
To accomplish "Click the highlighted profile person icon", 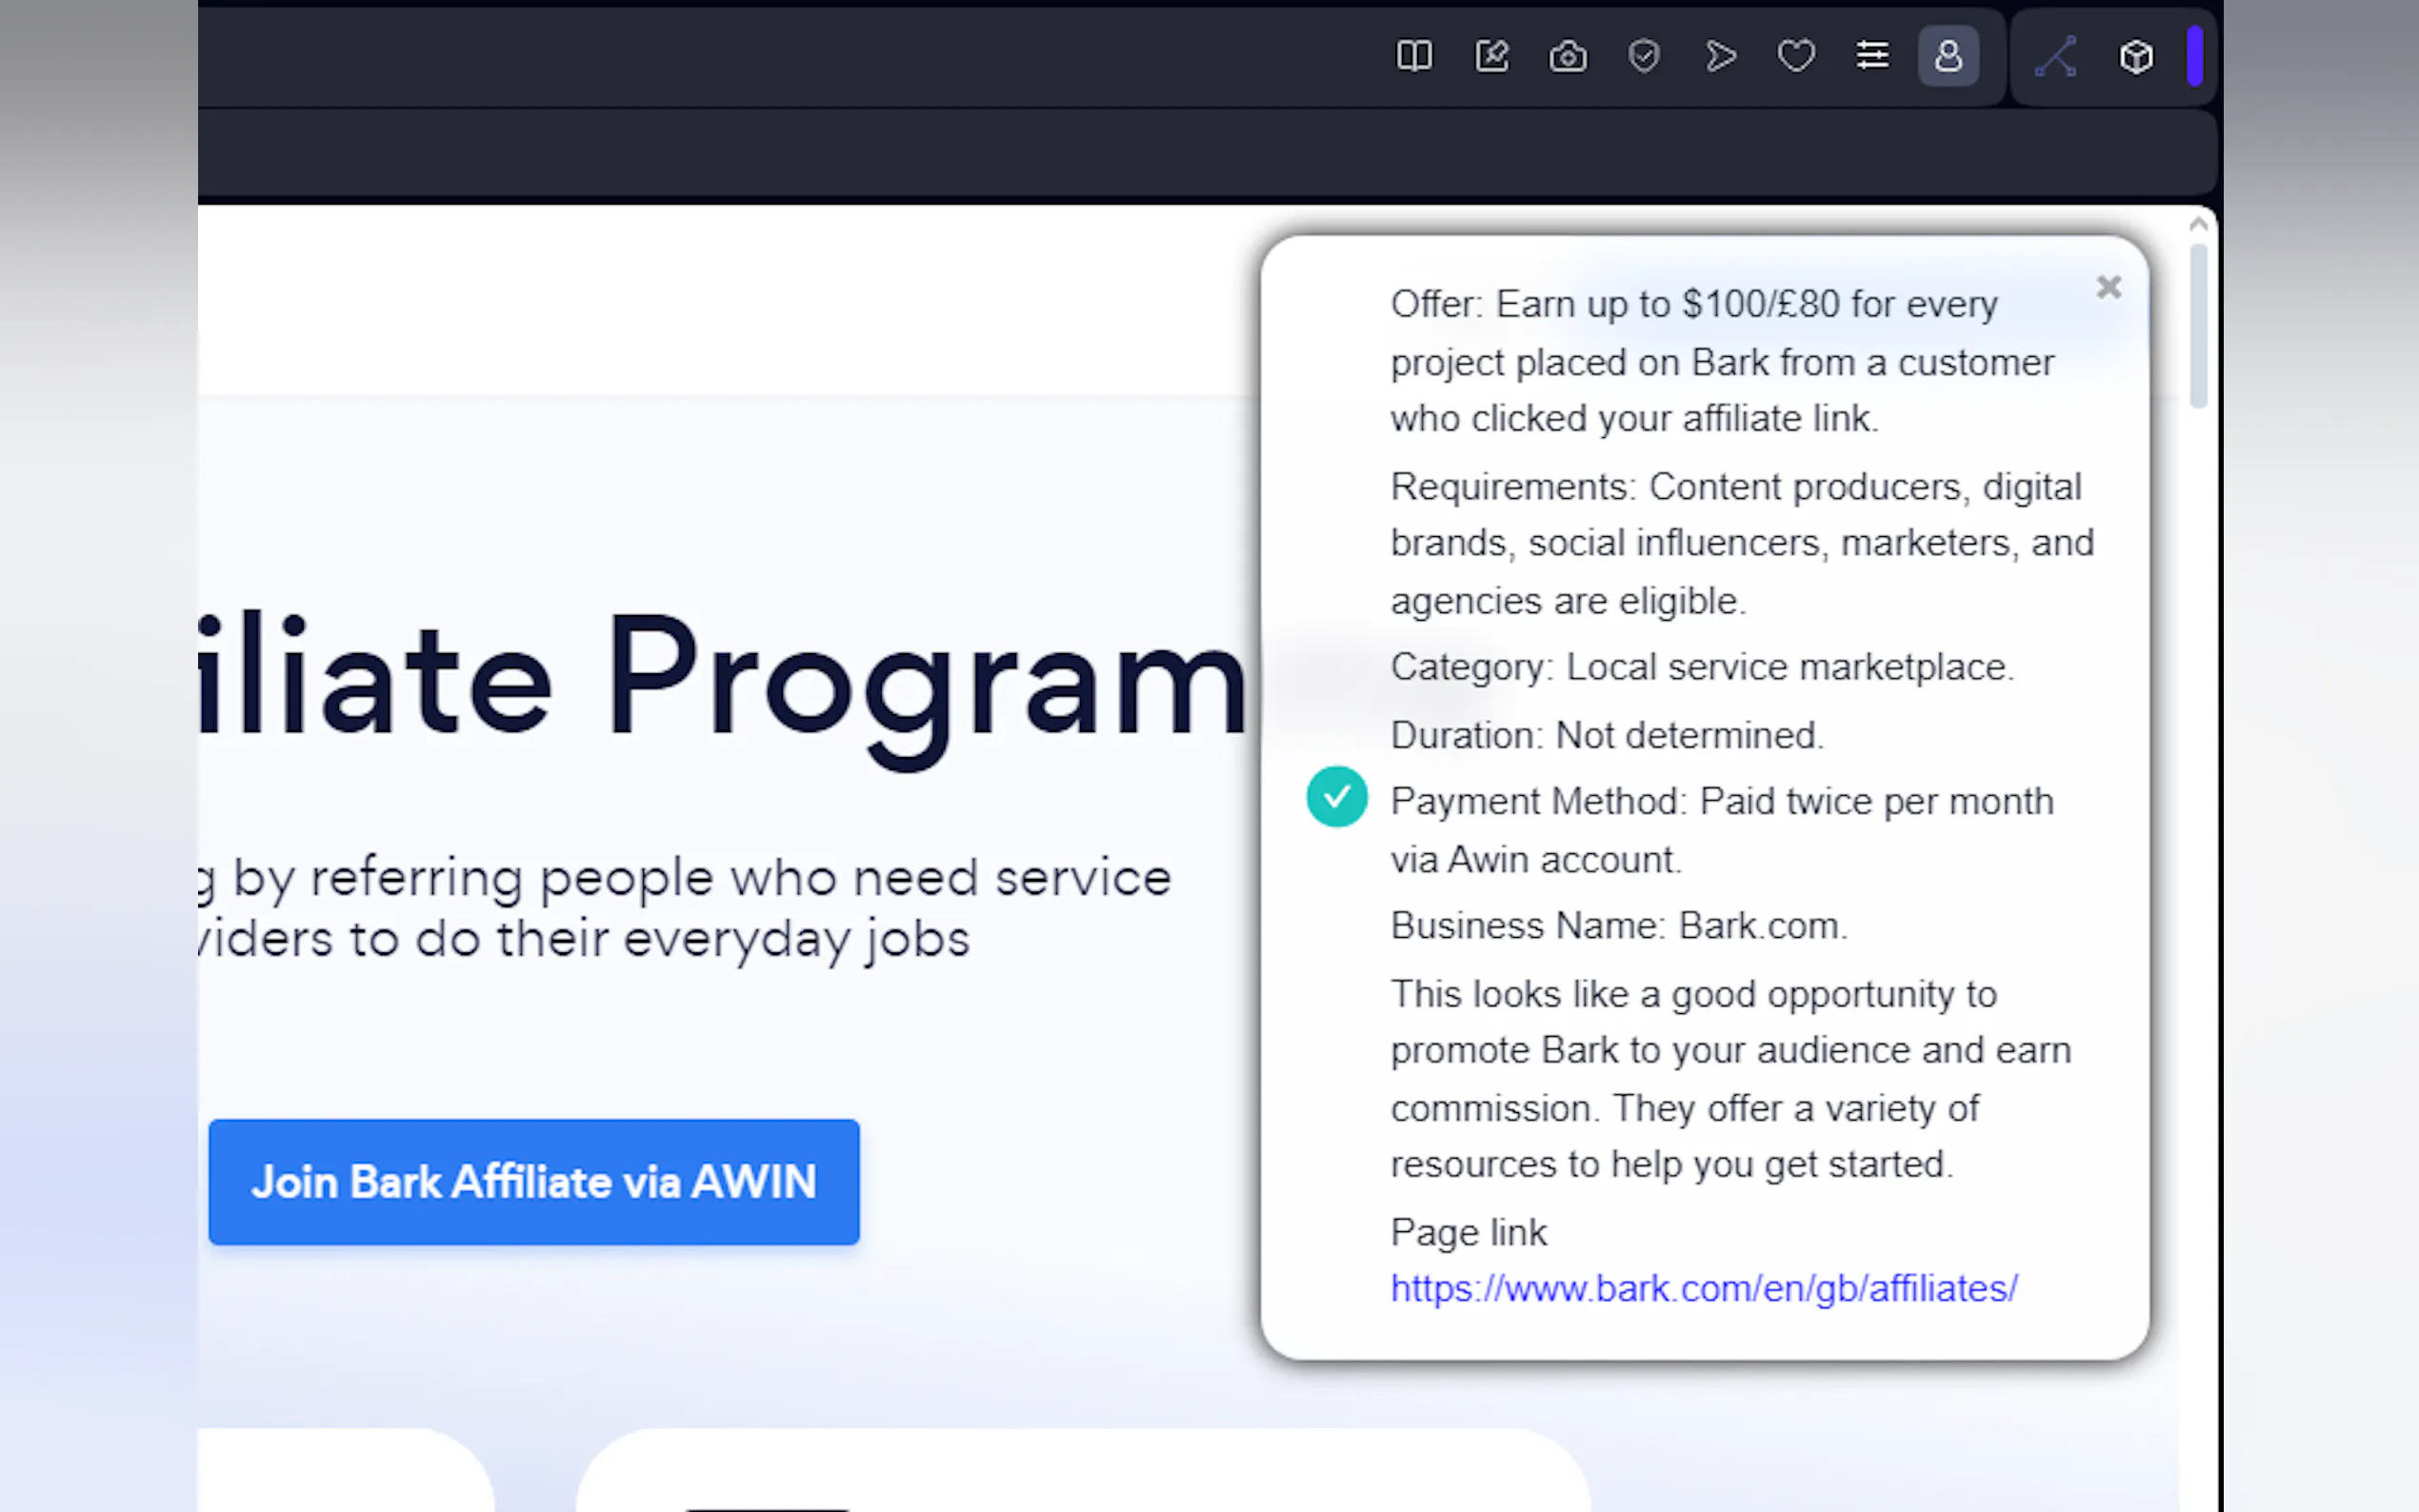I will tap(1948, 56).
